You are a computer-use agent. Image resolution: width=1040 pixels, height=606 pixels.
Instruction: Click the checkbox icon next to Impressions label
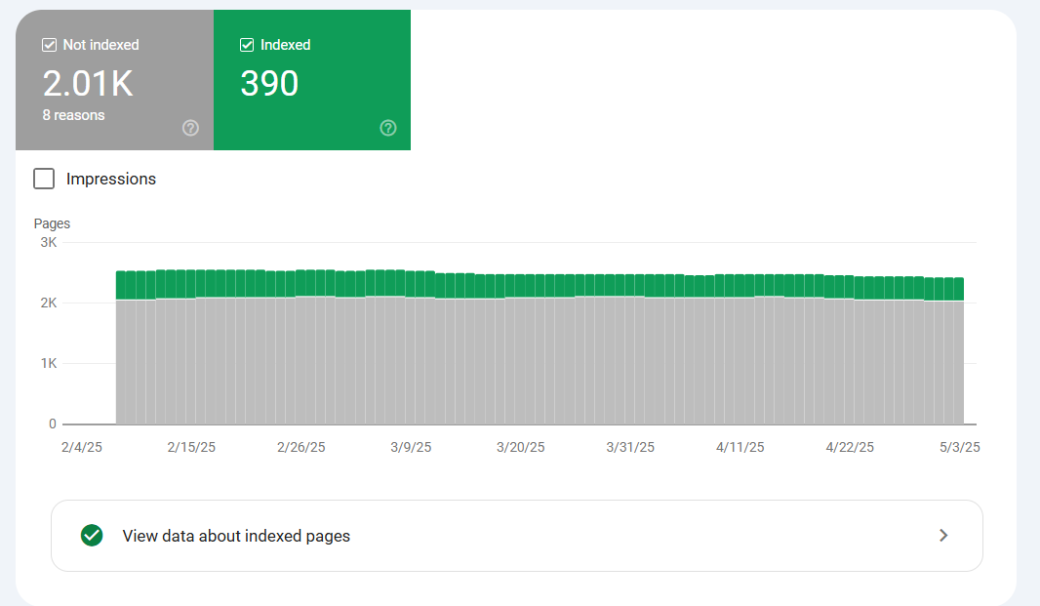pos(43,178)
